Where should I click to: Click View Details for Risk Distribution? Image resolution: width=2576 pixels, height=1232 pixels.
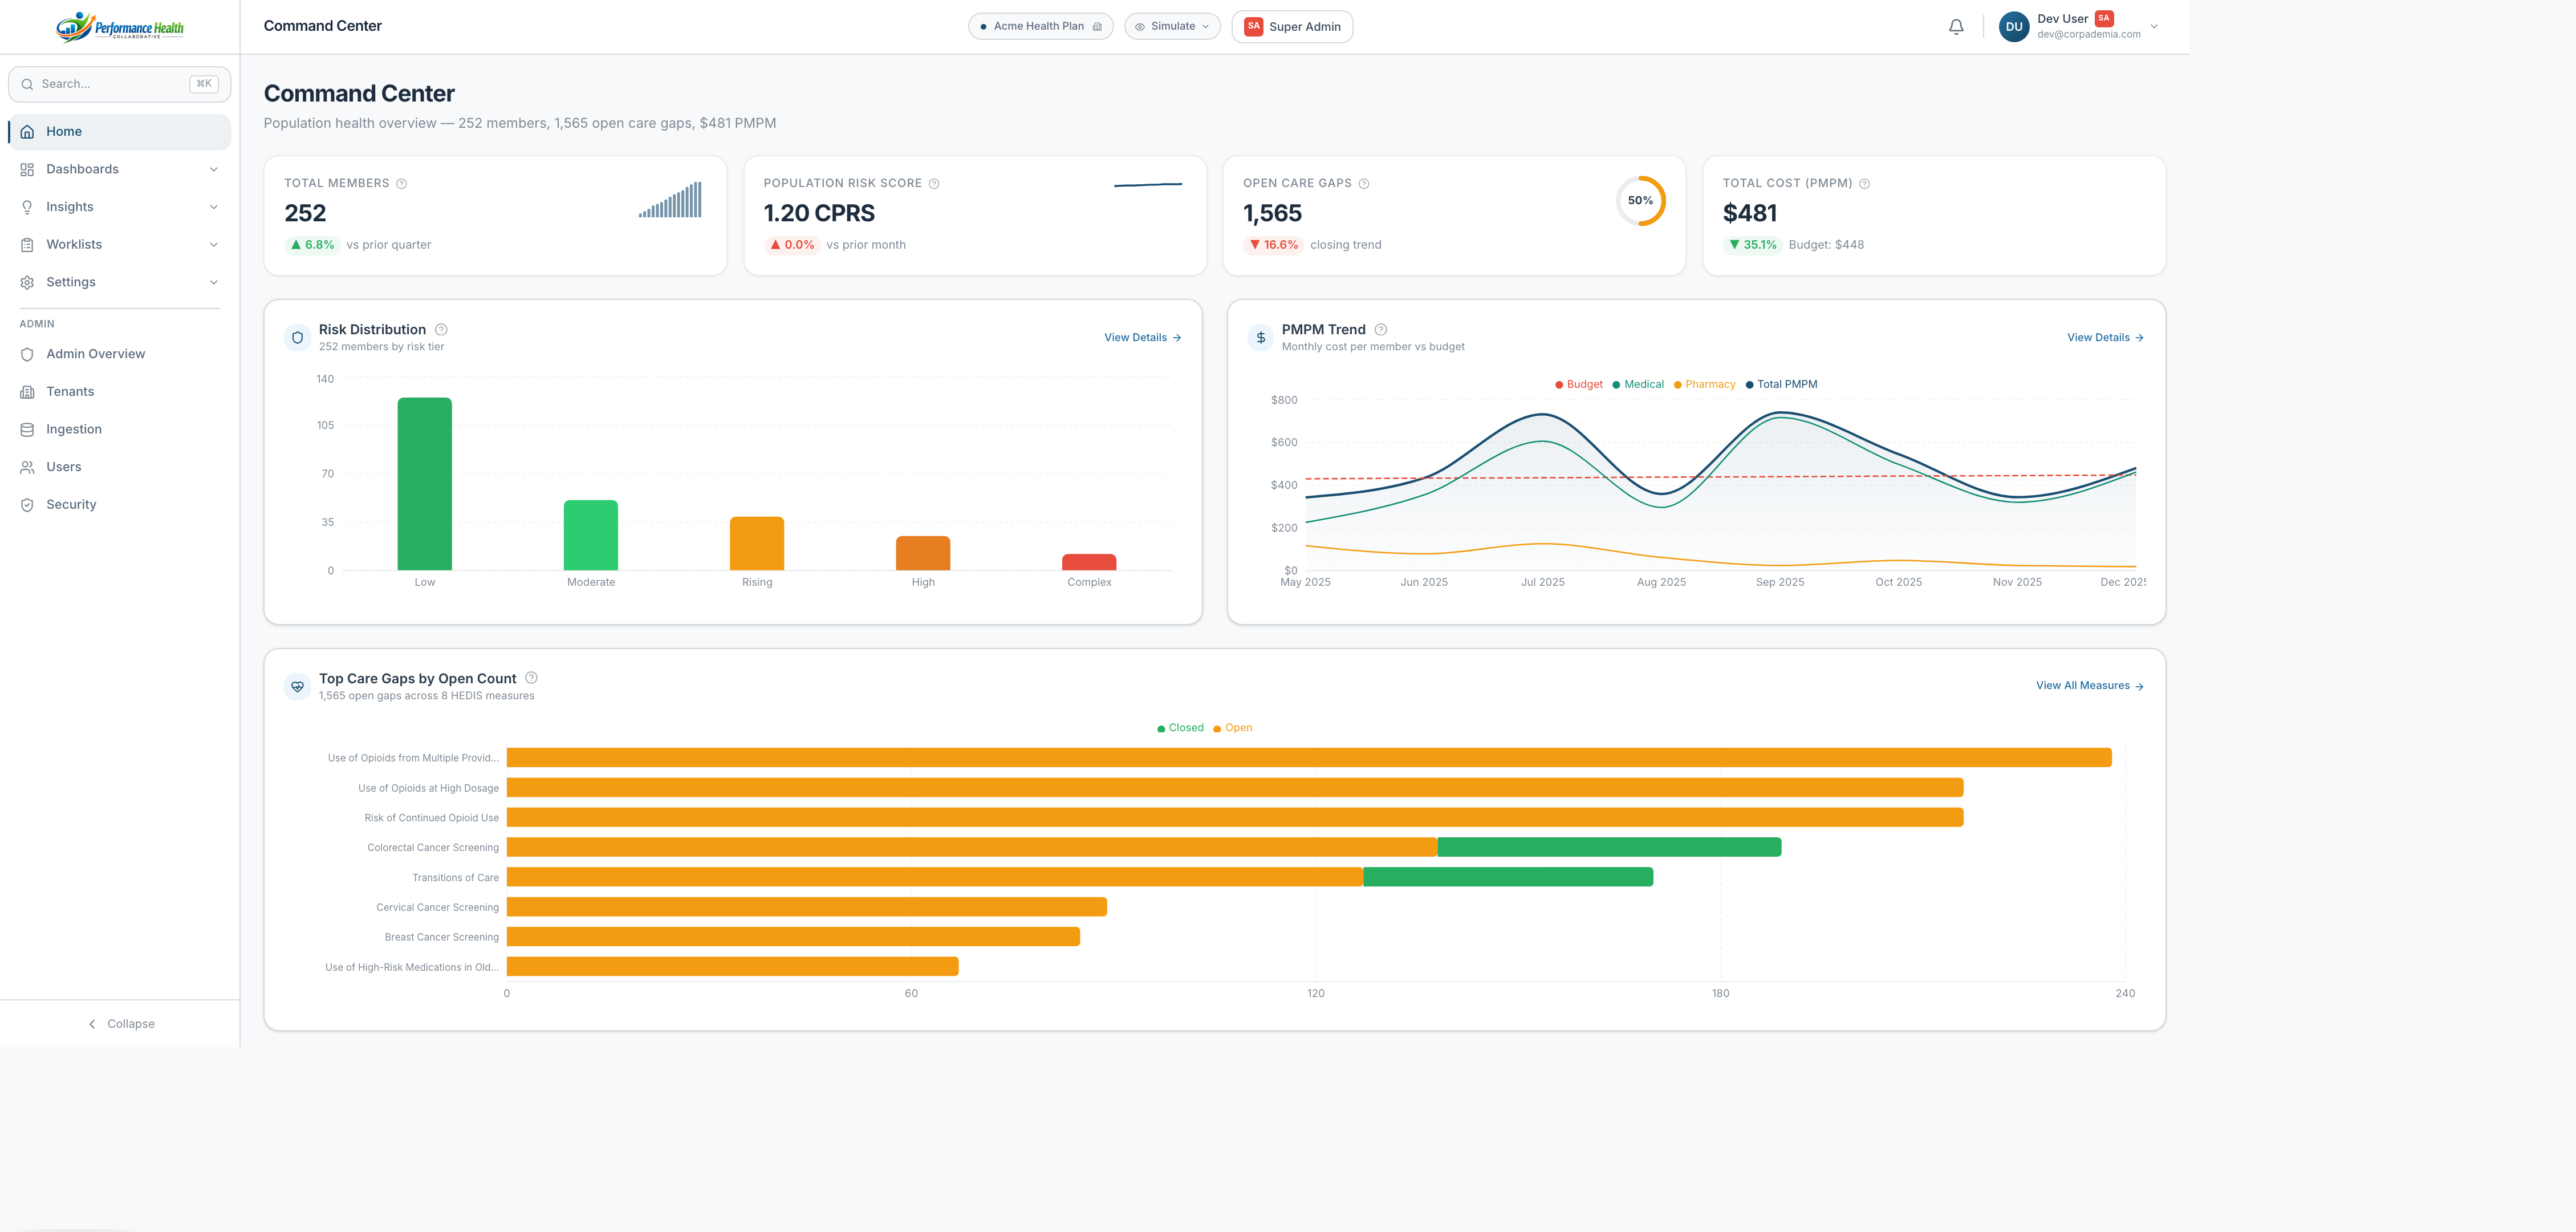point(1143,338)
